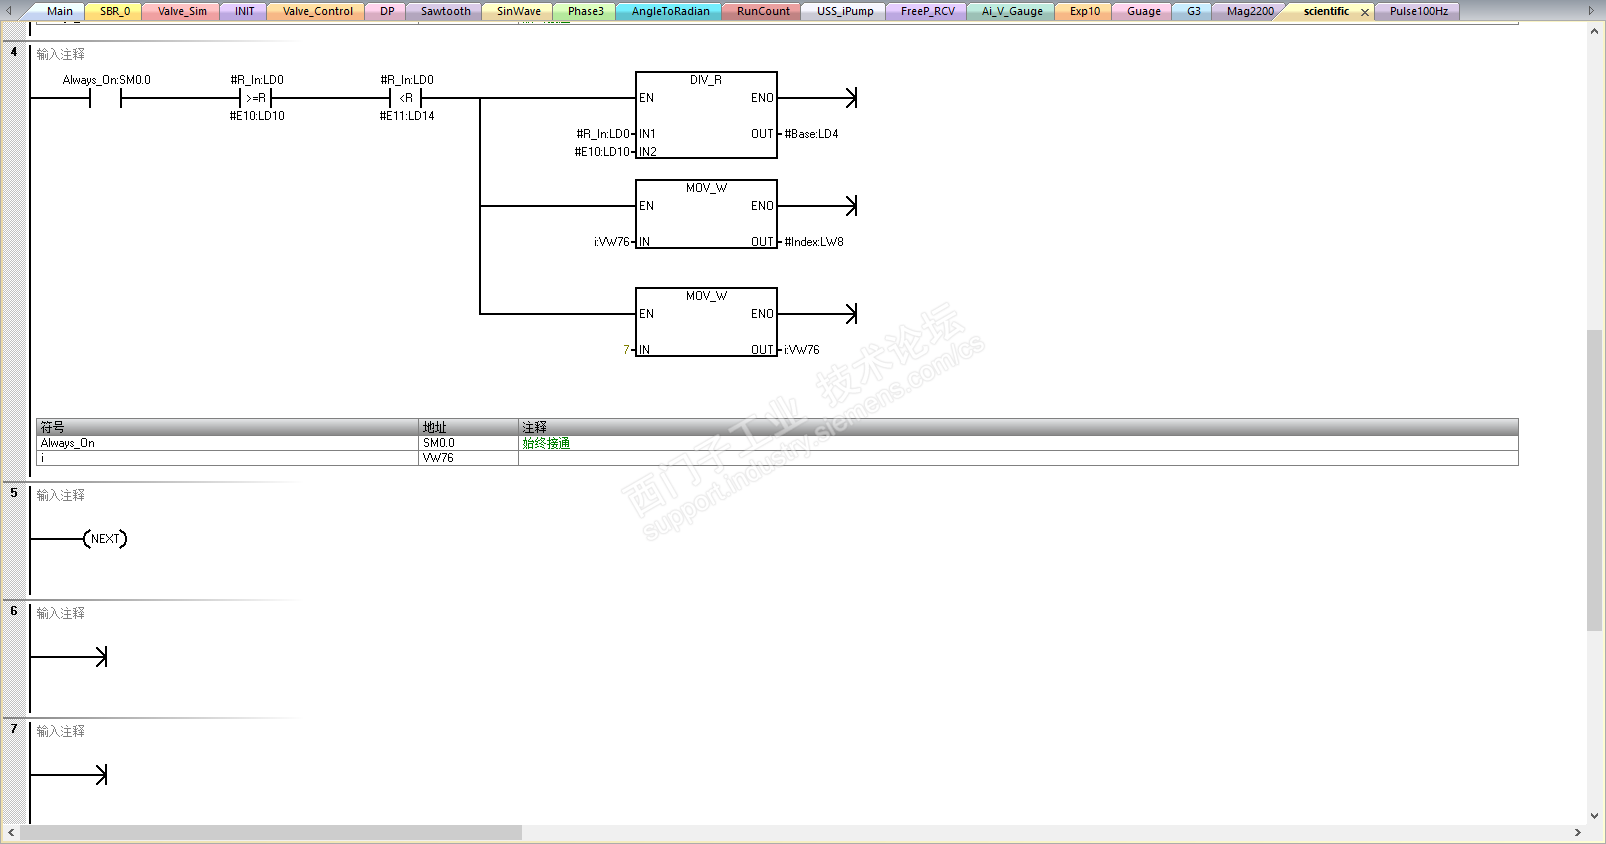Select the Always_On row in symbol table
Screen dimensions: 1606x844
pyautogui.click(x=777, y=443)
